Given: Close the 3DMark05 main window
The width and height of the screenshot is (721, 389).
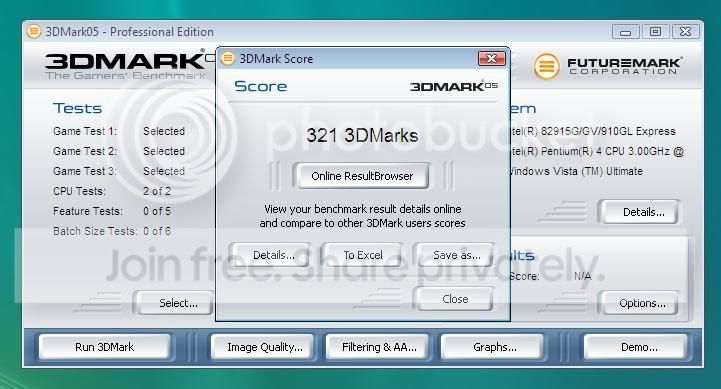Looking at the screenshot, I should [686, 32].
